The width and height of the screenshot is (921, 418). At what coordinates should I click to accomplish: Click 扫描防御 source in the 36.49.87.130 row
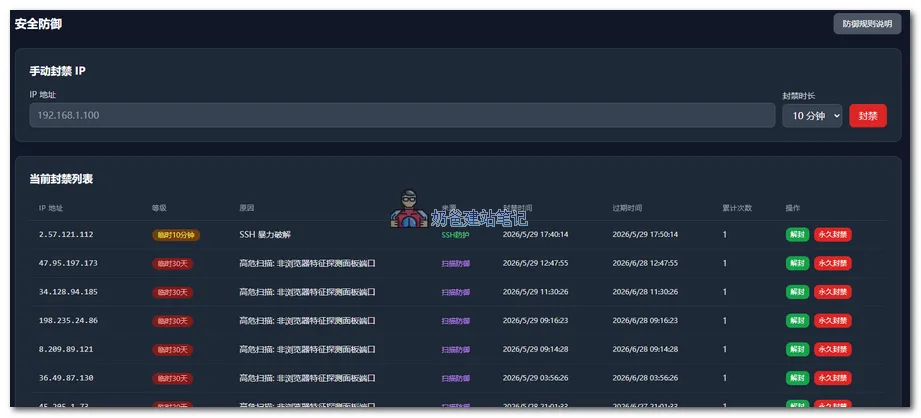point(456,379)
